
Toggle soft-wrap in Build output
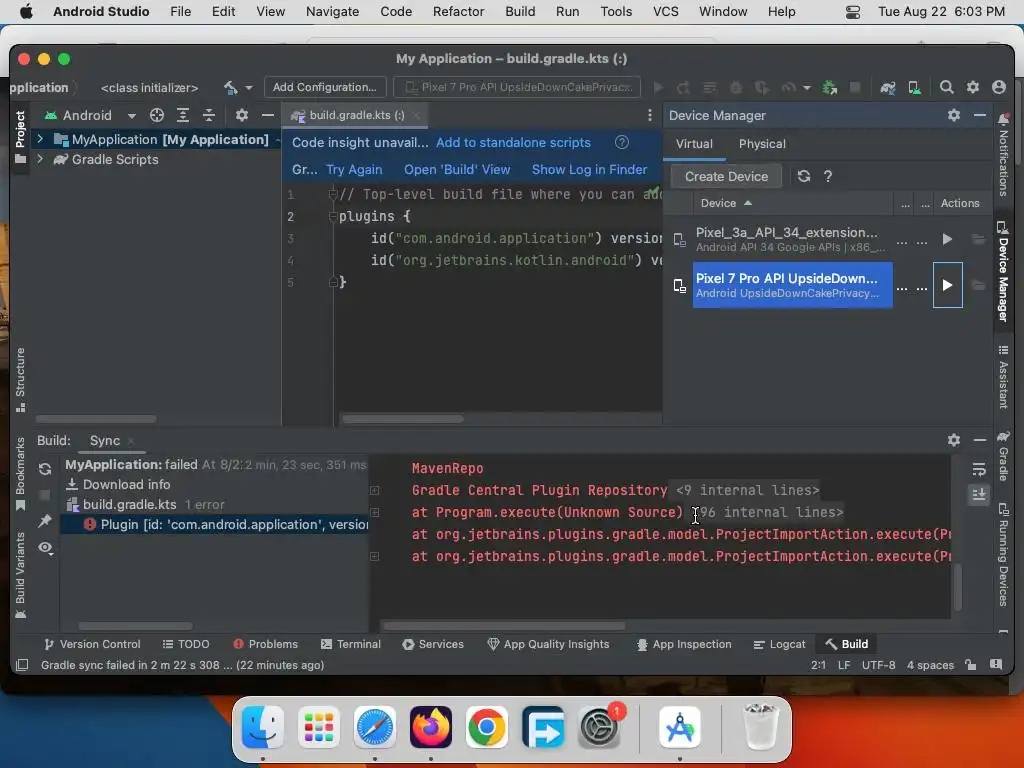978,470
